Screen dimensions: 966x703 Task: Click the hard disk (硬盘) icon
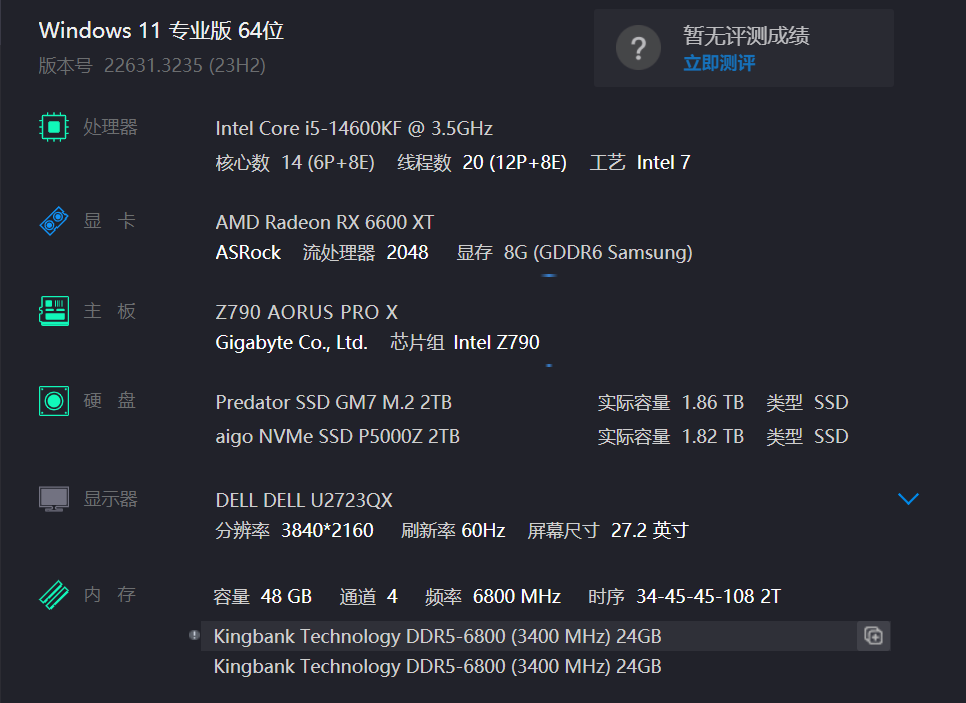(x=53, y=401)
